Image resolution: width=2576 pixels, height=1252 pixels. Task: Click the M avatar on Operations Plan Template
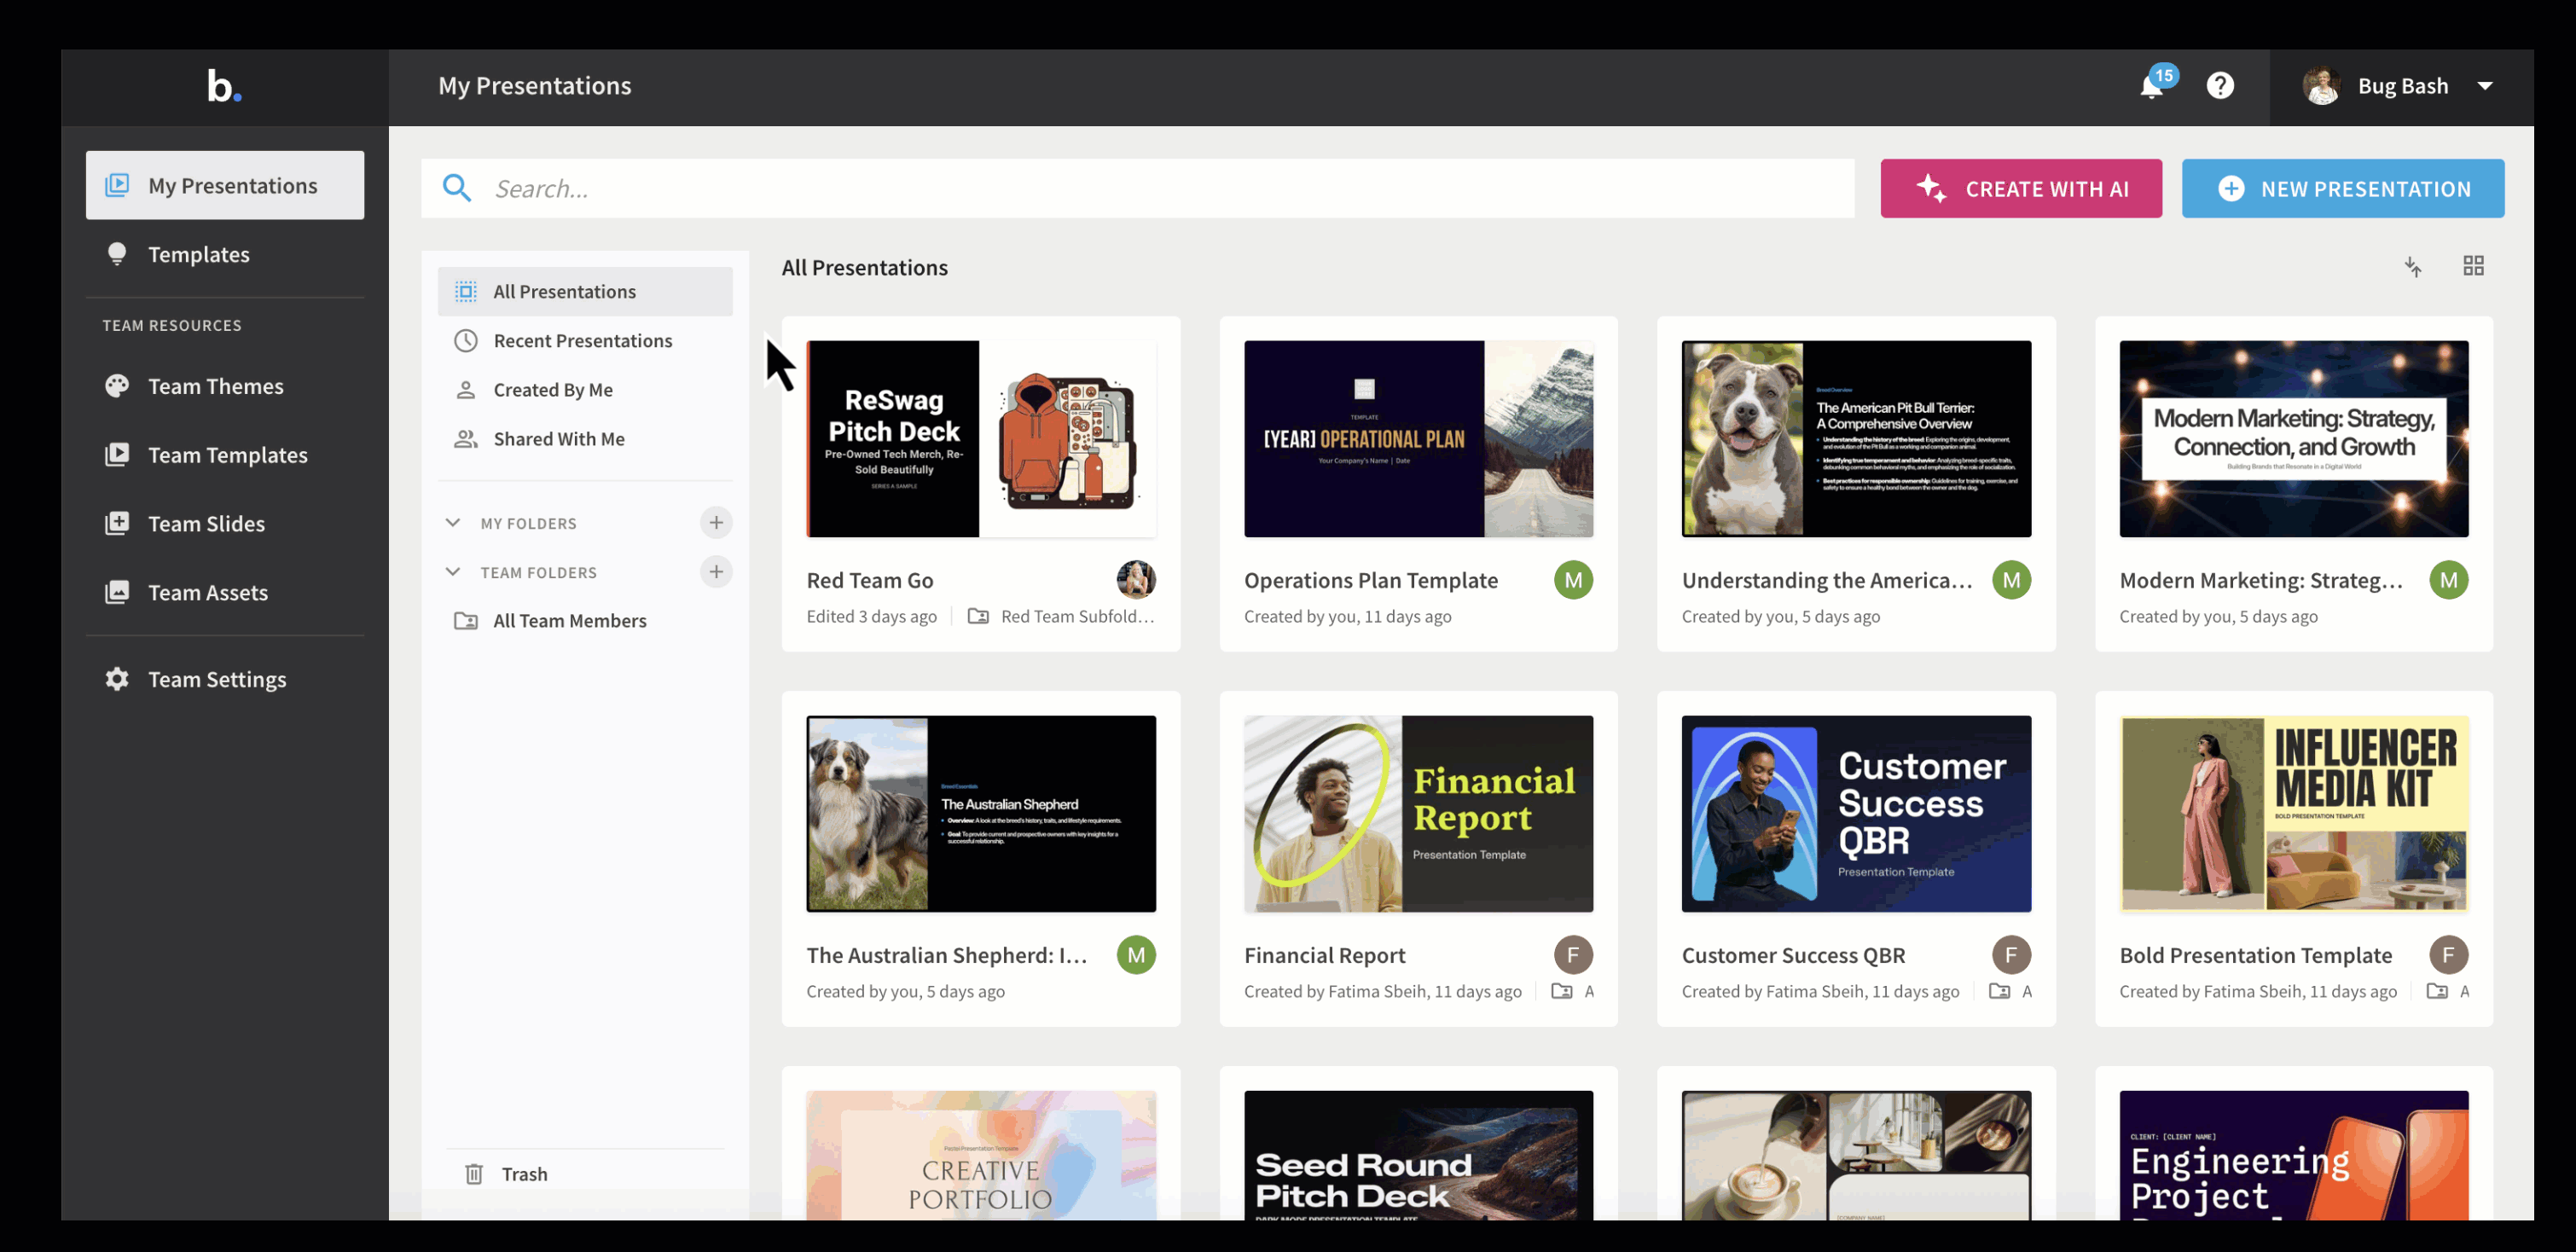(x=1573, y=580)
